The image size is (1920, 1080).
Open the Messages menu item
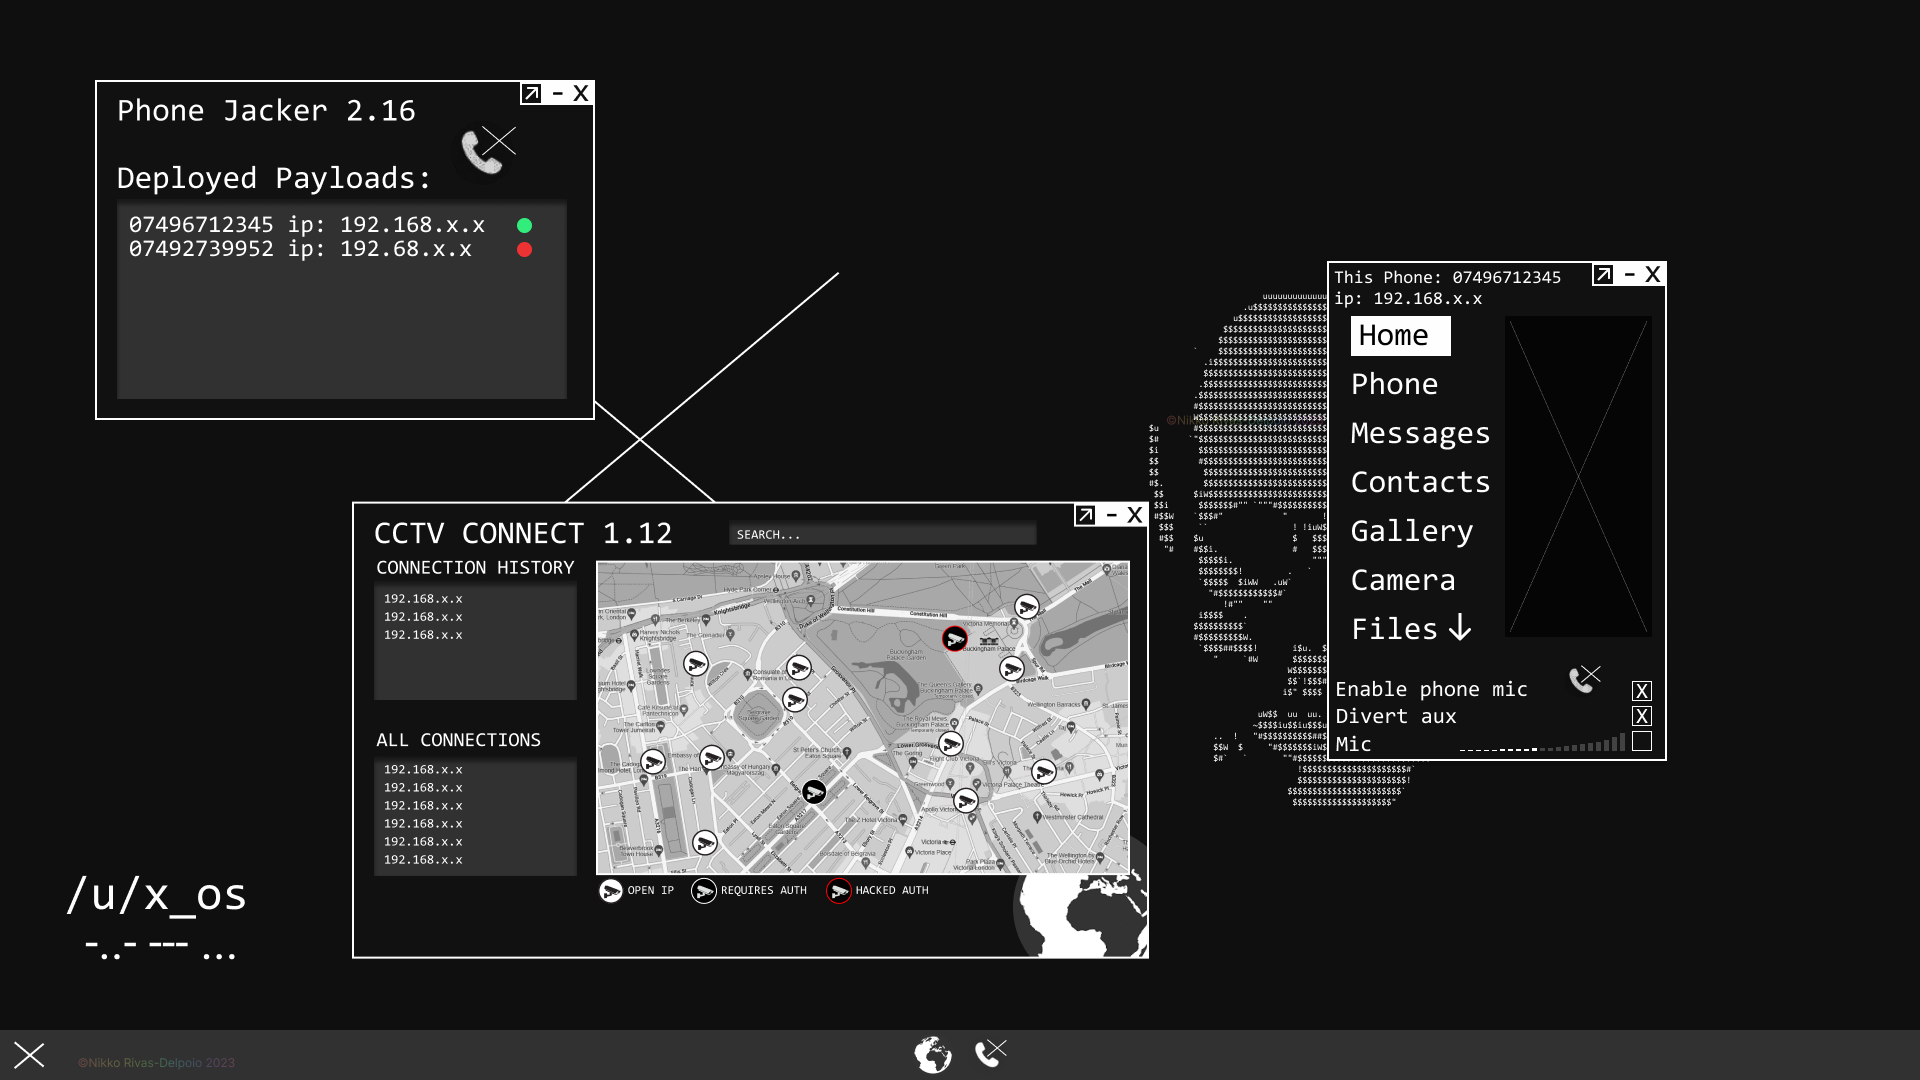tap(1420, 433)
